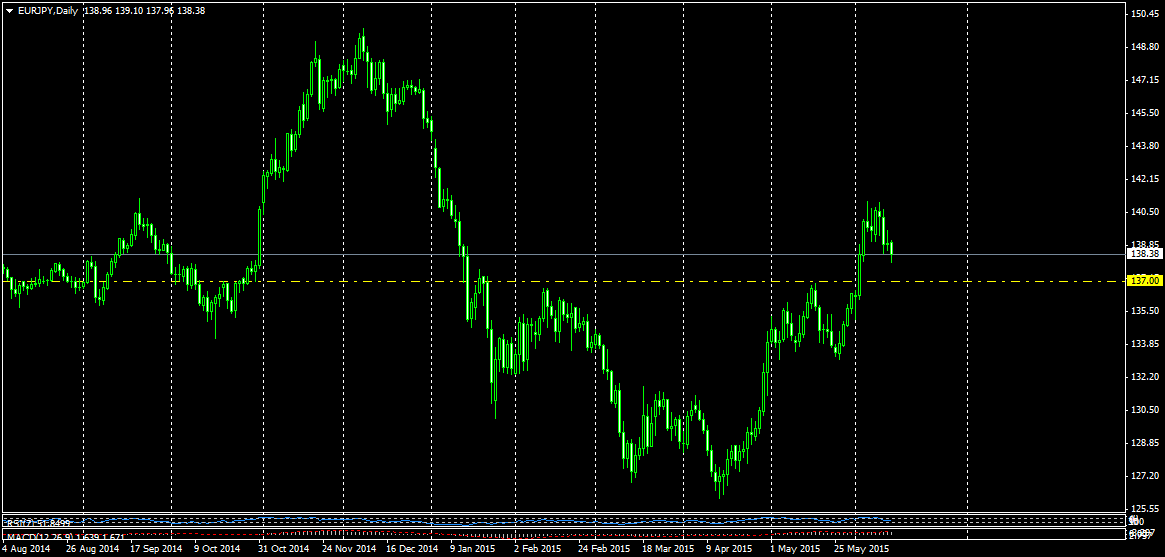The image size is (1165, 557).
Task: Click the current price label 138.38
Action: [1144, 254]
